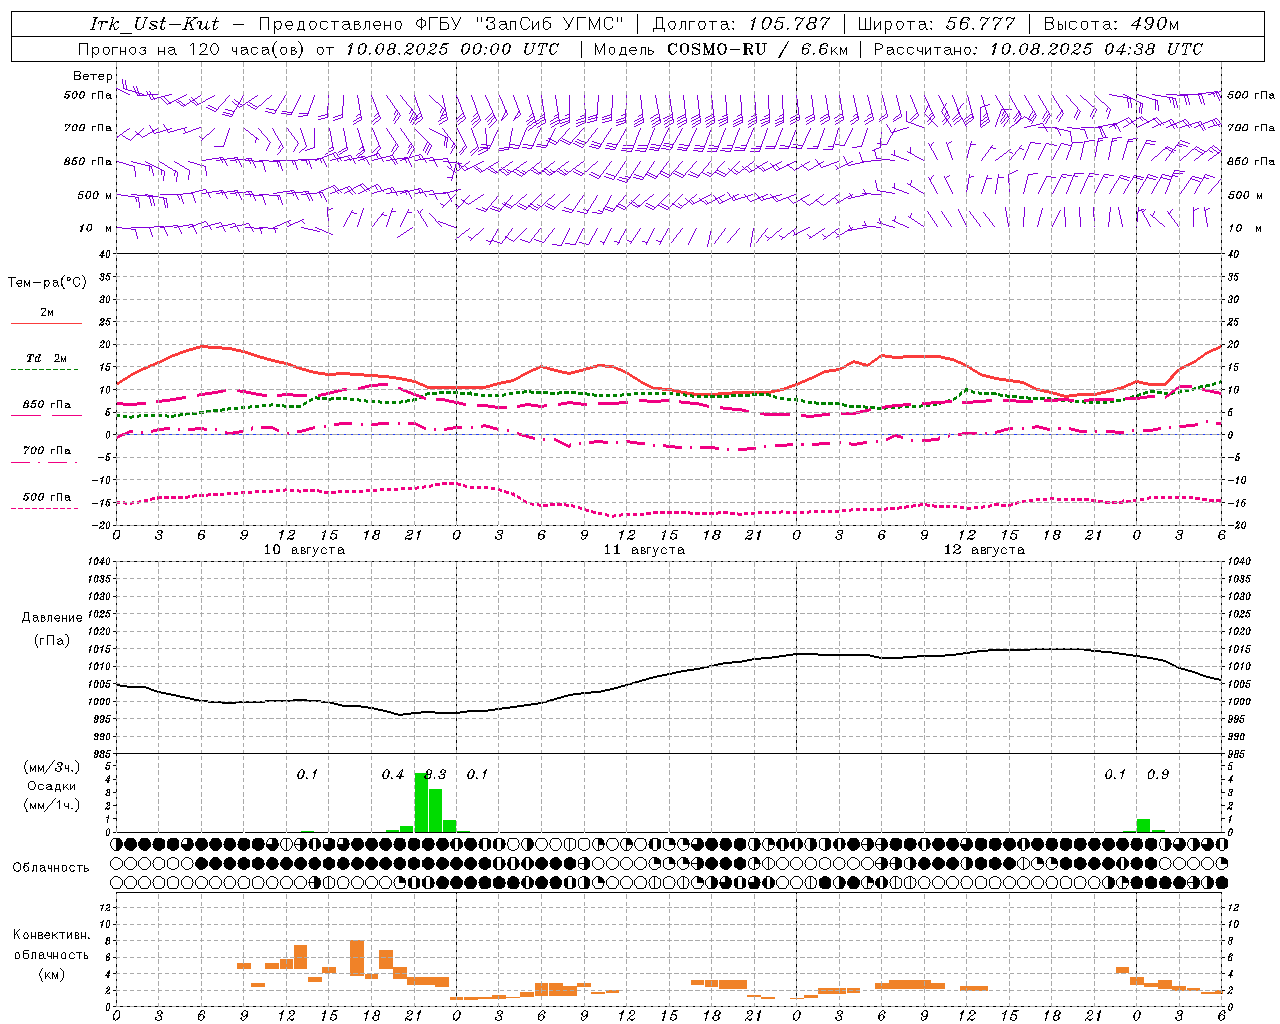Click the '850 гПа' wind level label on the left

tap(88, 161)
